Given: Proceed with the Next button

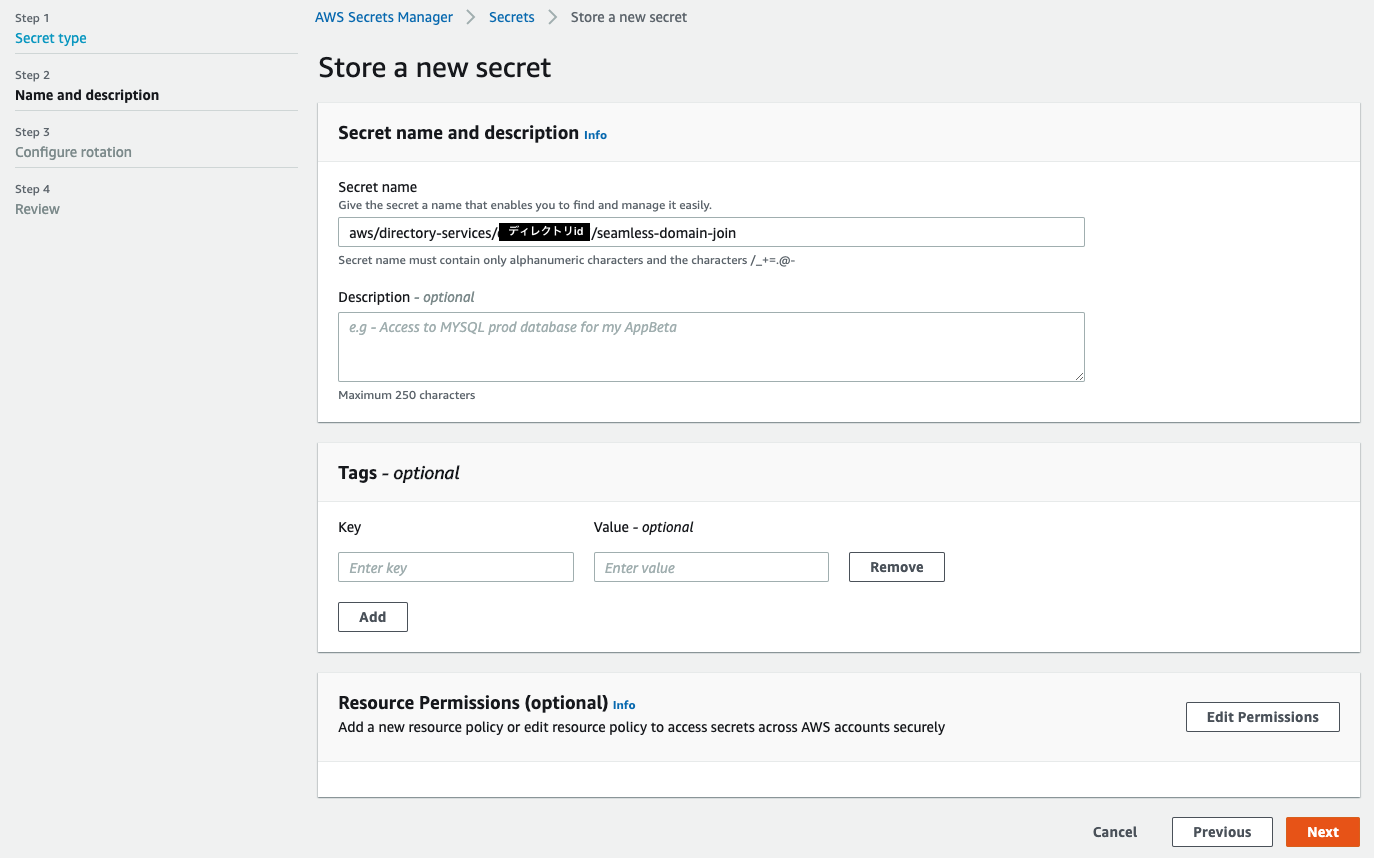Looking at the screenshot, I should coord(1322,832).
